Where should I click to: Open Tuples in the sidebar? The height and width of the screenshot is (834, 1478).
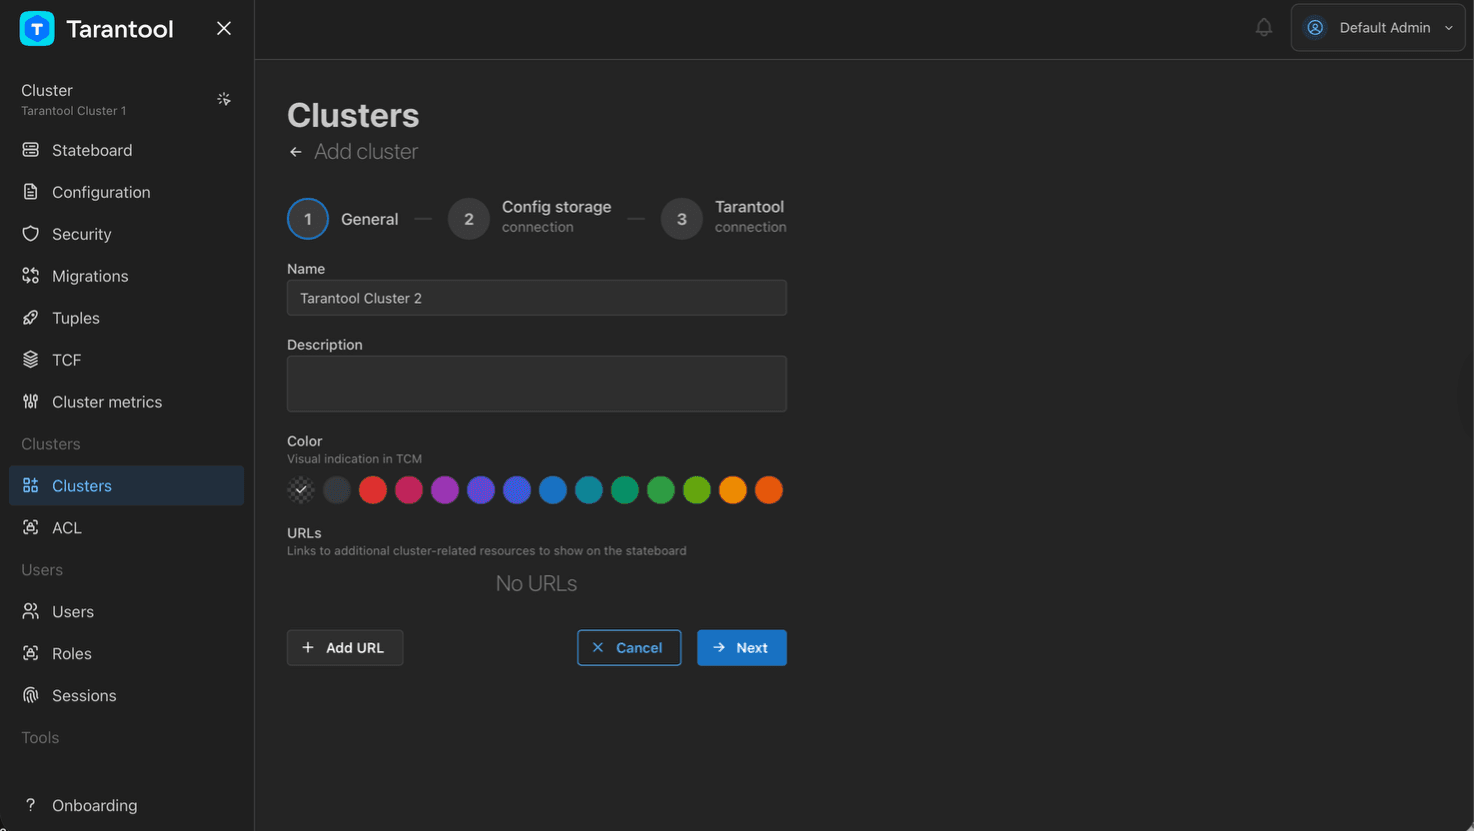[127, 318]
